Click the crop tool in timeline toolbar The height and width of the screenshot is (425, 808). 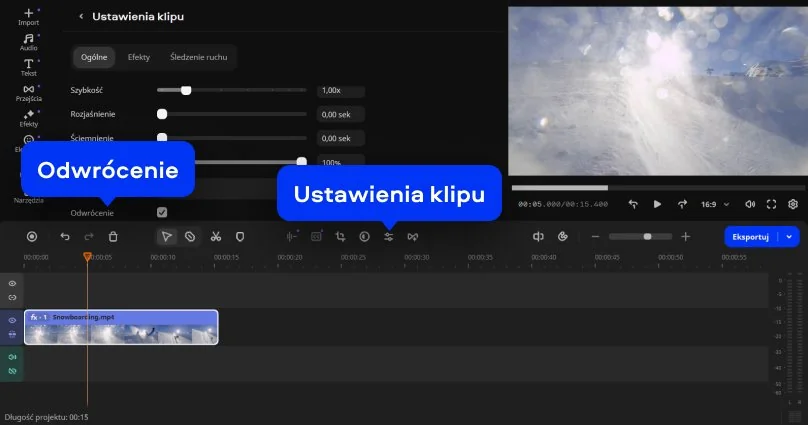tap(340, 237)
